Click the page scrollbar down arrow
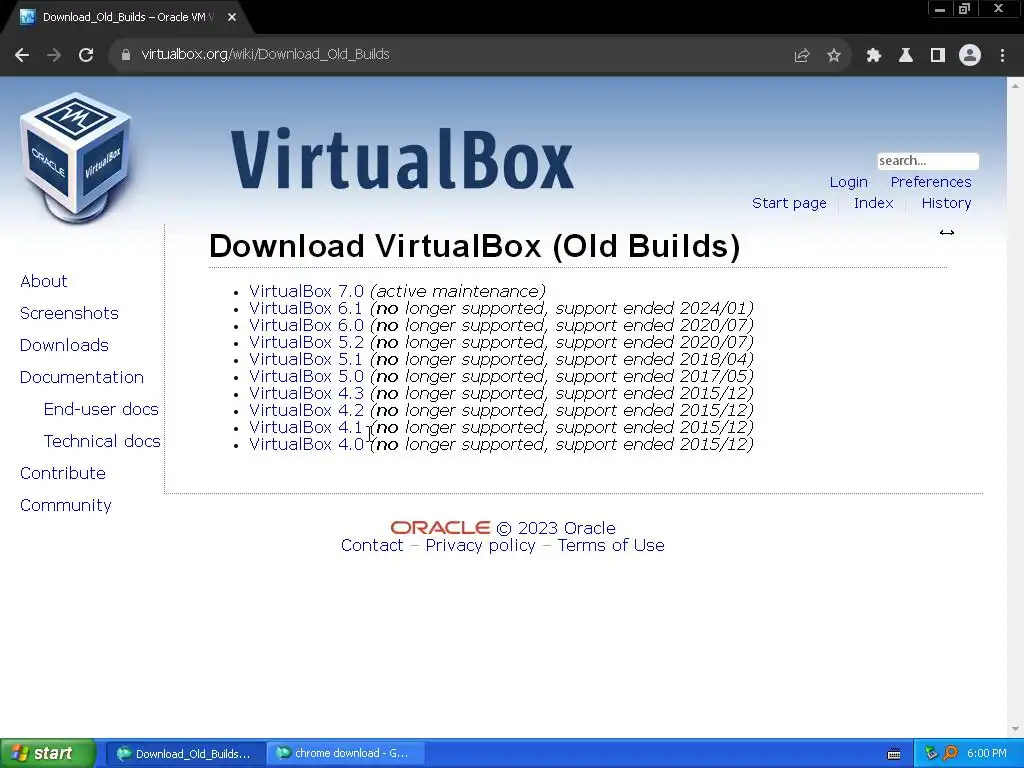 1016,729
